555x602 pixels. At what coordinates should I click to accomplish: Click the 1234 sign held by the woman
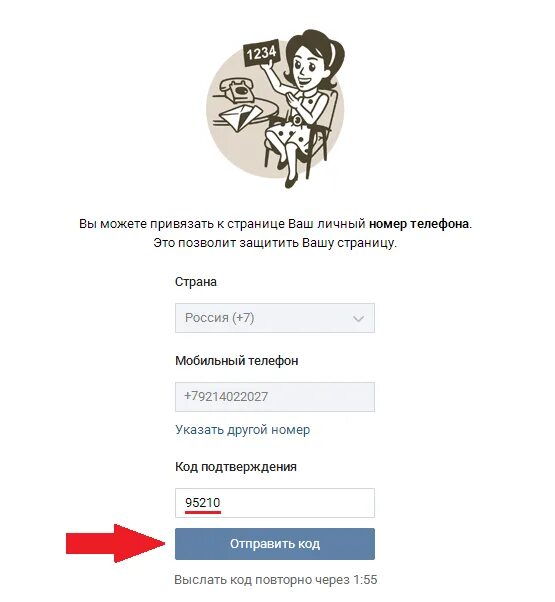(261, 53)
